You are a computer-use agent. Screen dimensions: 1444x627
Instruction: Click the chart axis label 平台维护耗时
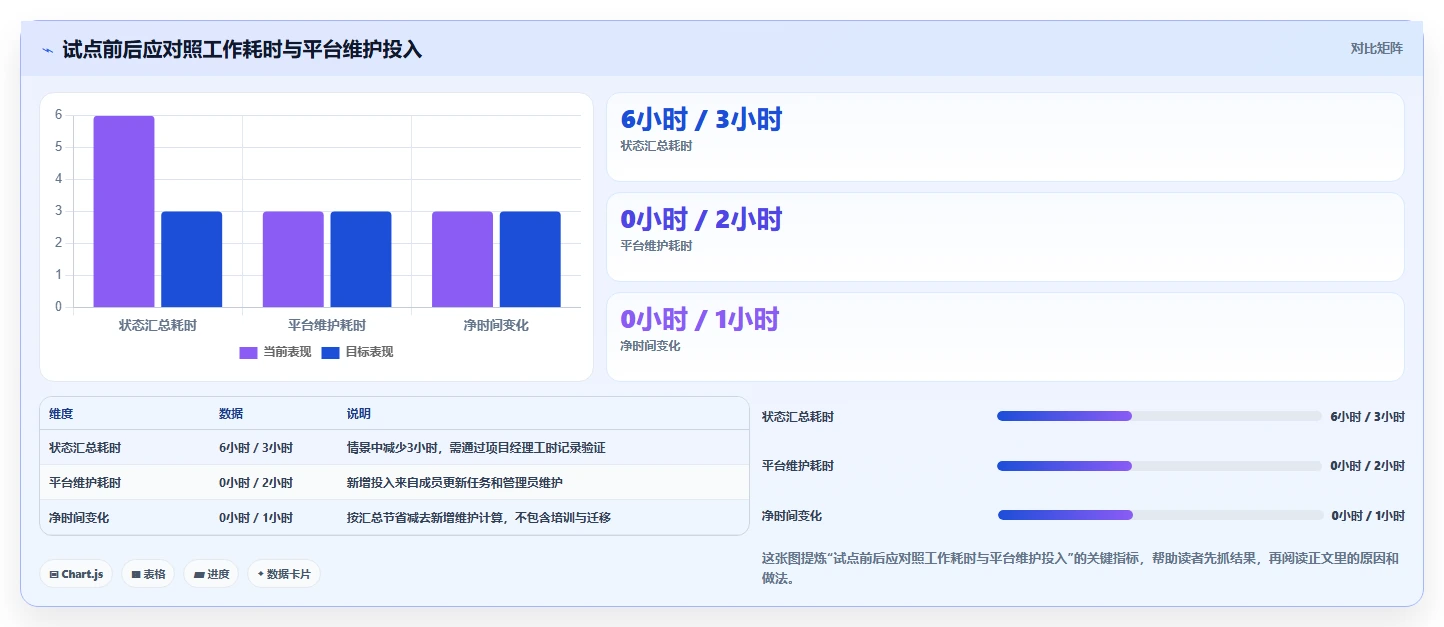(327, 325)
